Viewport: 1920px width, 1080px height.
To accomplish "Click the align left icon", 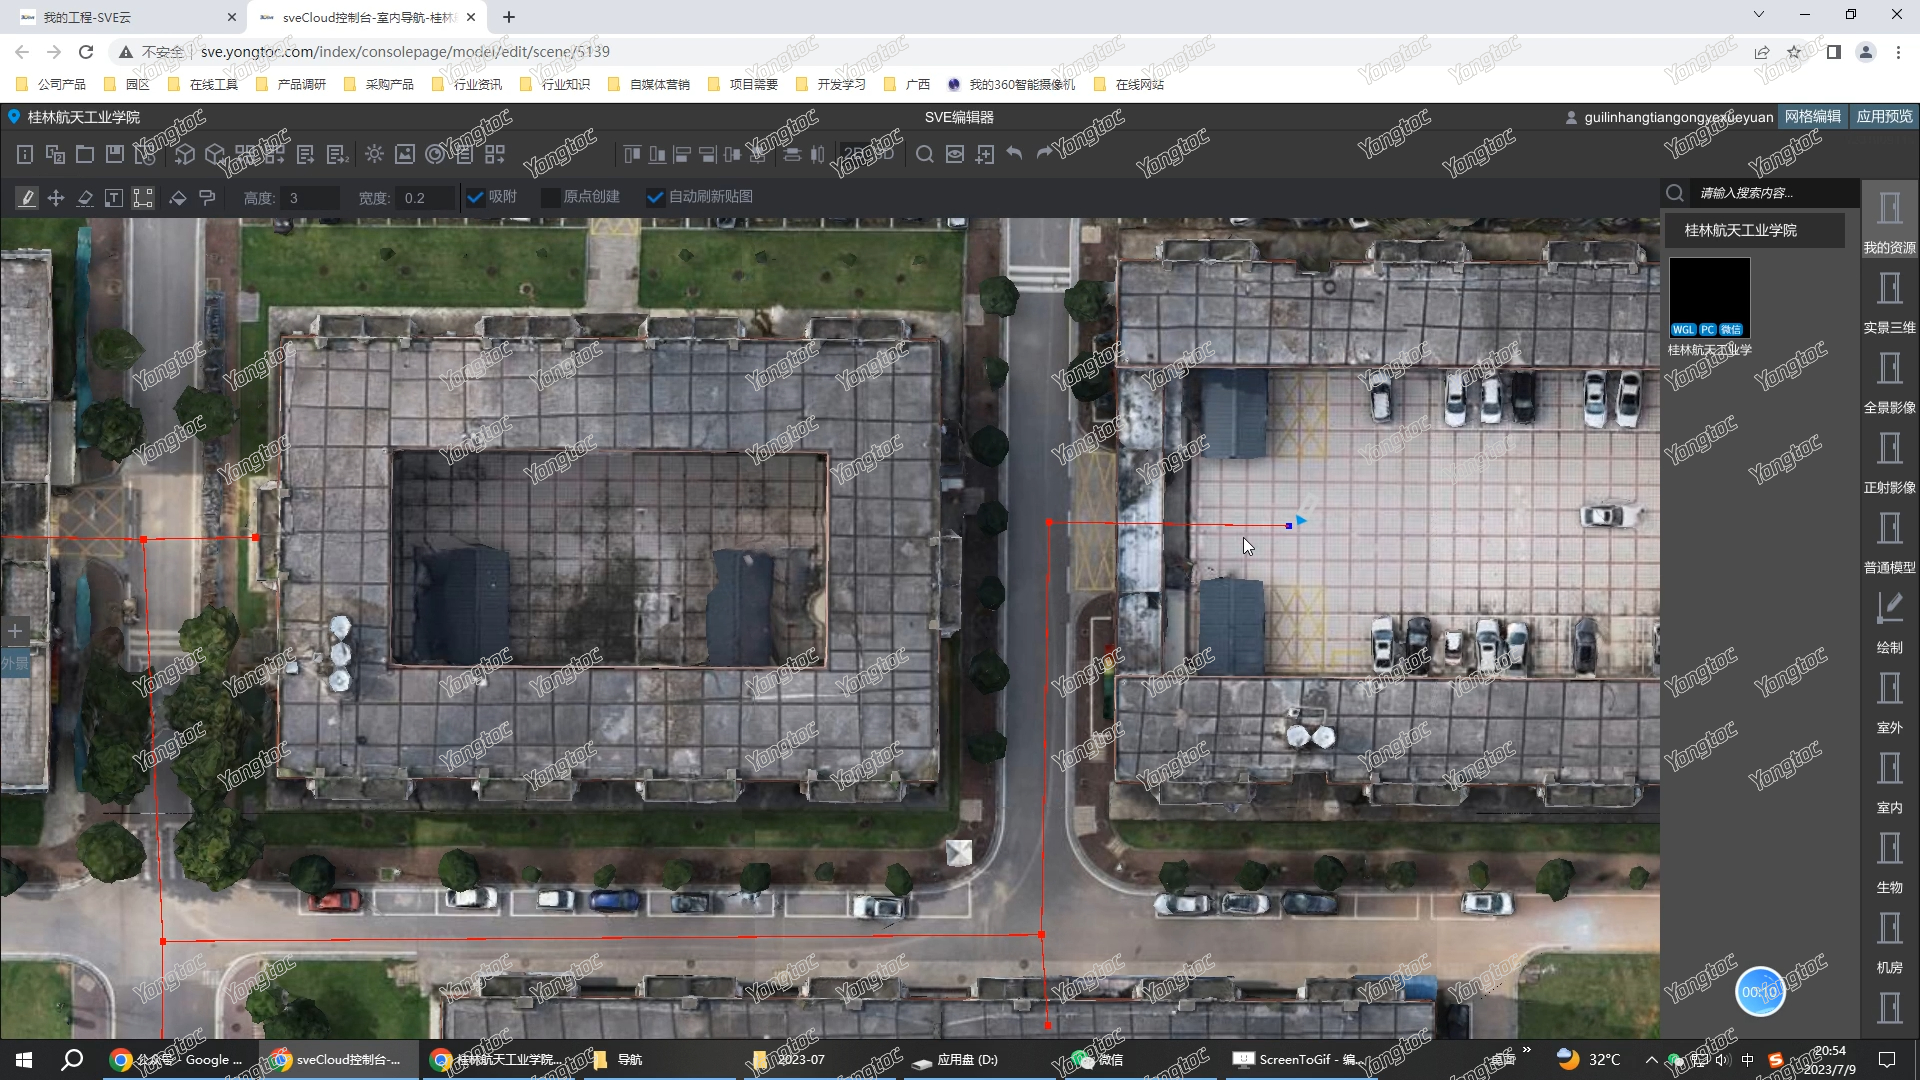I will 682,154.
